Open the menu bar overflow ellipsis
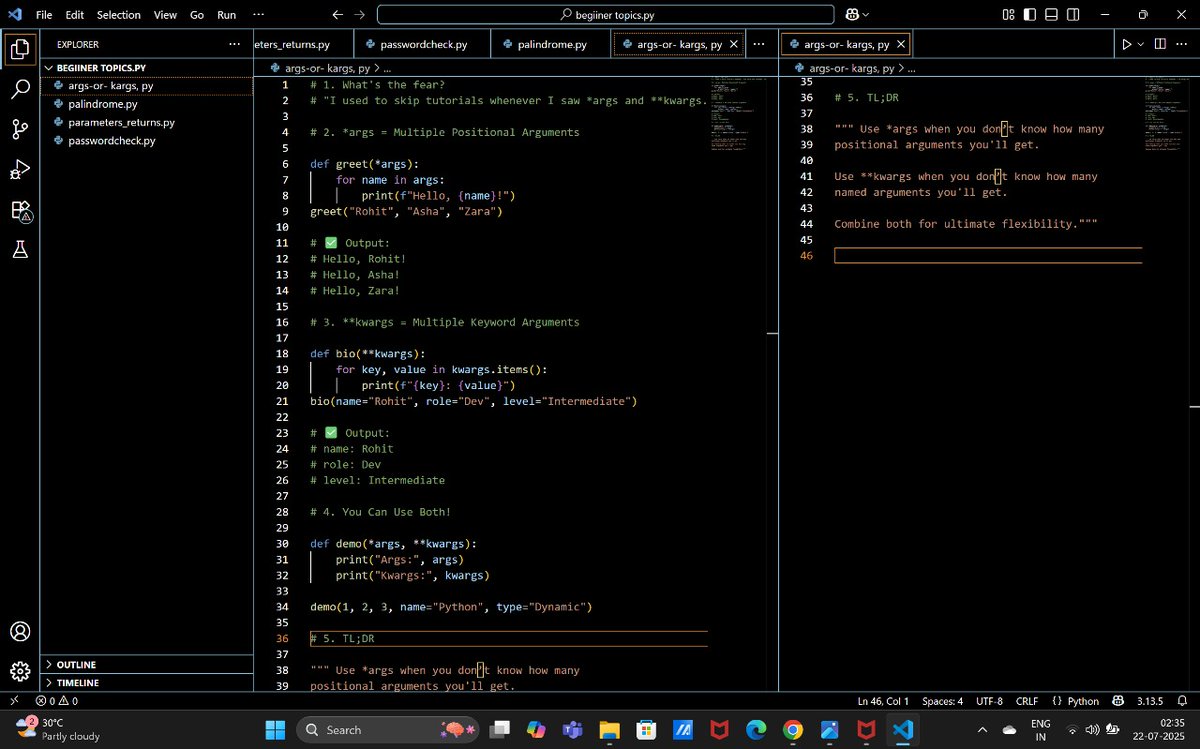 click(x=259, y=15)
